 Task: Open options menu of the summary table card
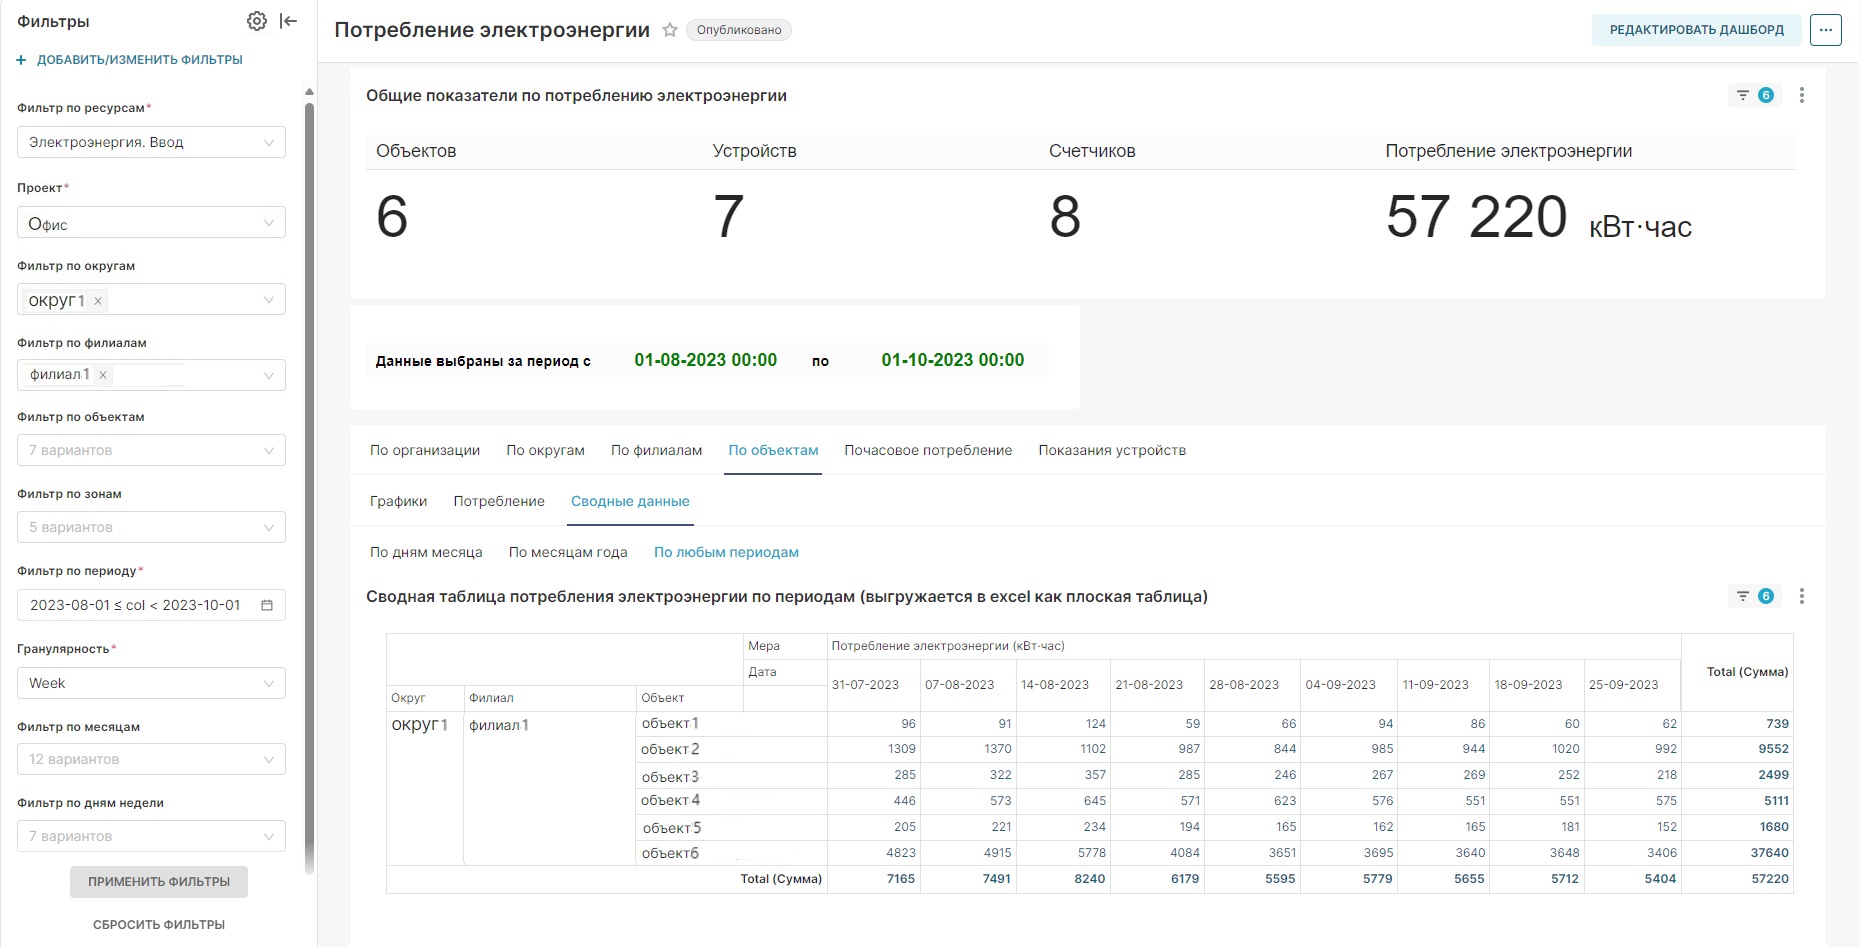tap(1802, 596)
